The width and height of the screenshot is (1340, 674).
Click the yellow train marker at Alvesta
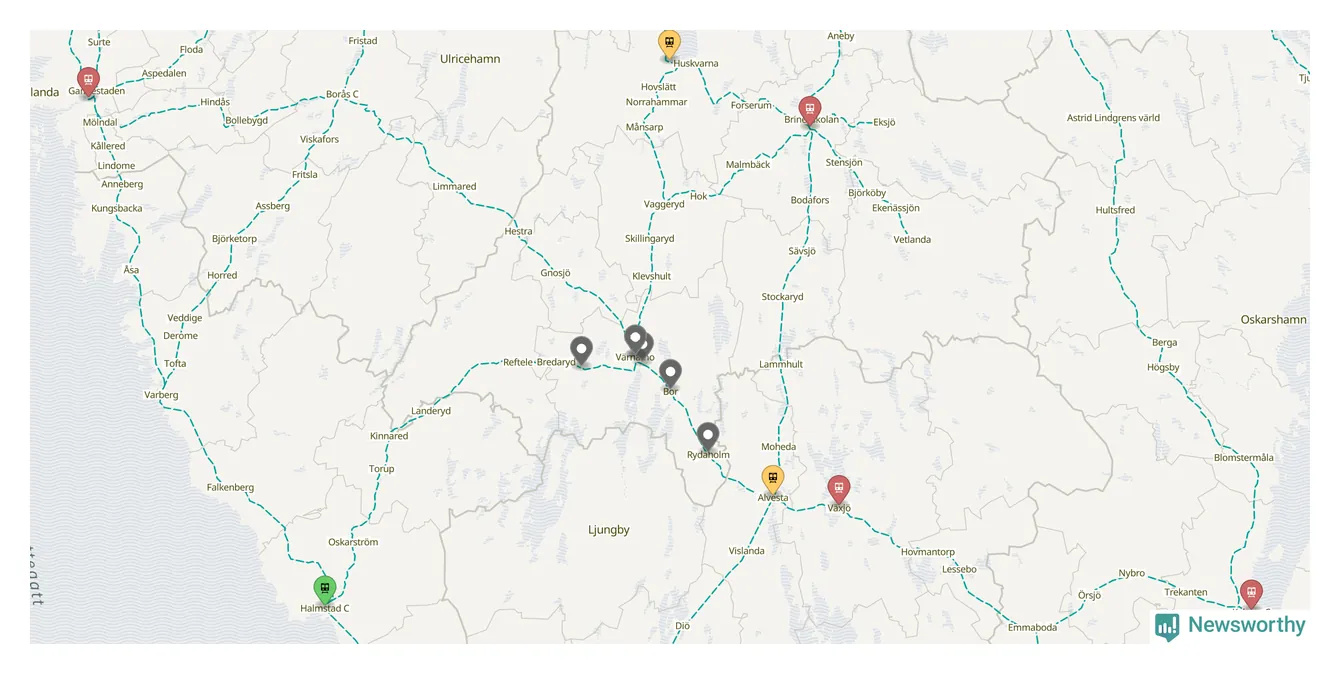click(772, 480)
